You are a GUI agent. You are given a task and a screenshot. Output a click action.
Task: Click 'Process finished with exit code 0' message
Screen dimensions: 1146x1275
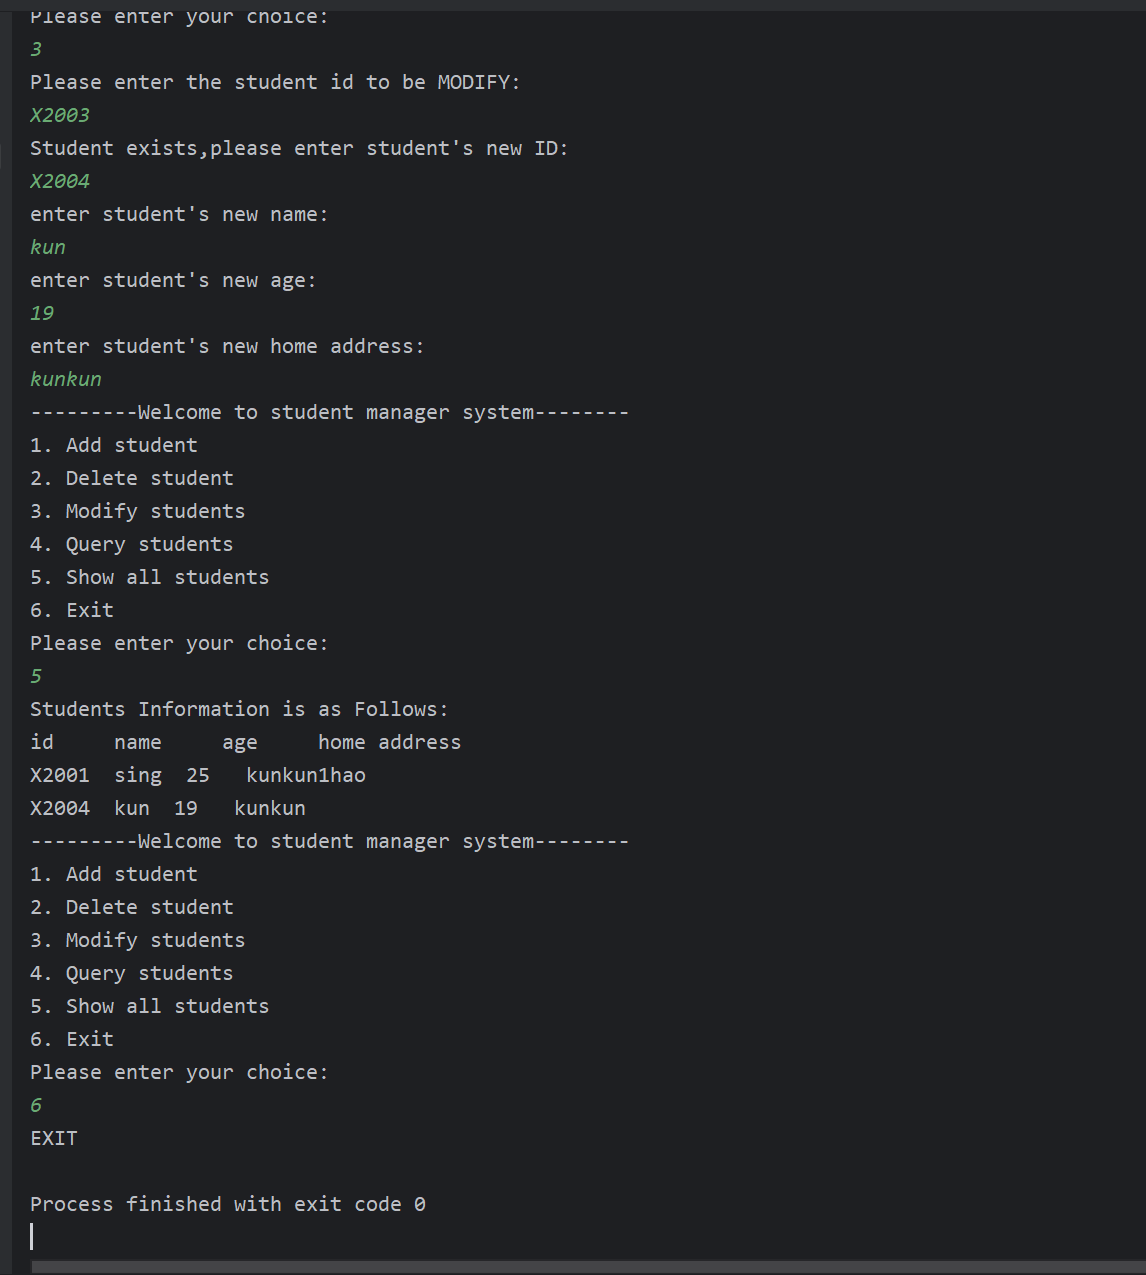(x=228, y=1204)
